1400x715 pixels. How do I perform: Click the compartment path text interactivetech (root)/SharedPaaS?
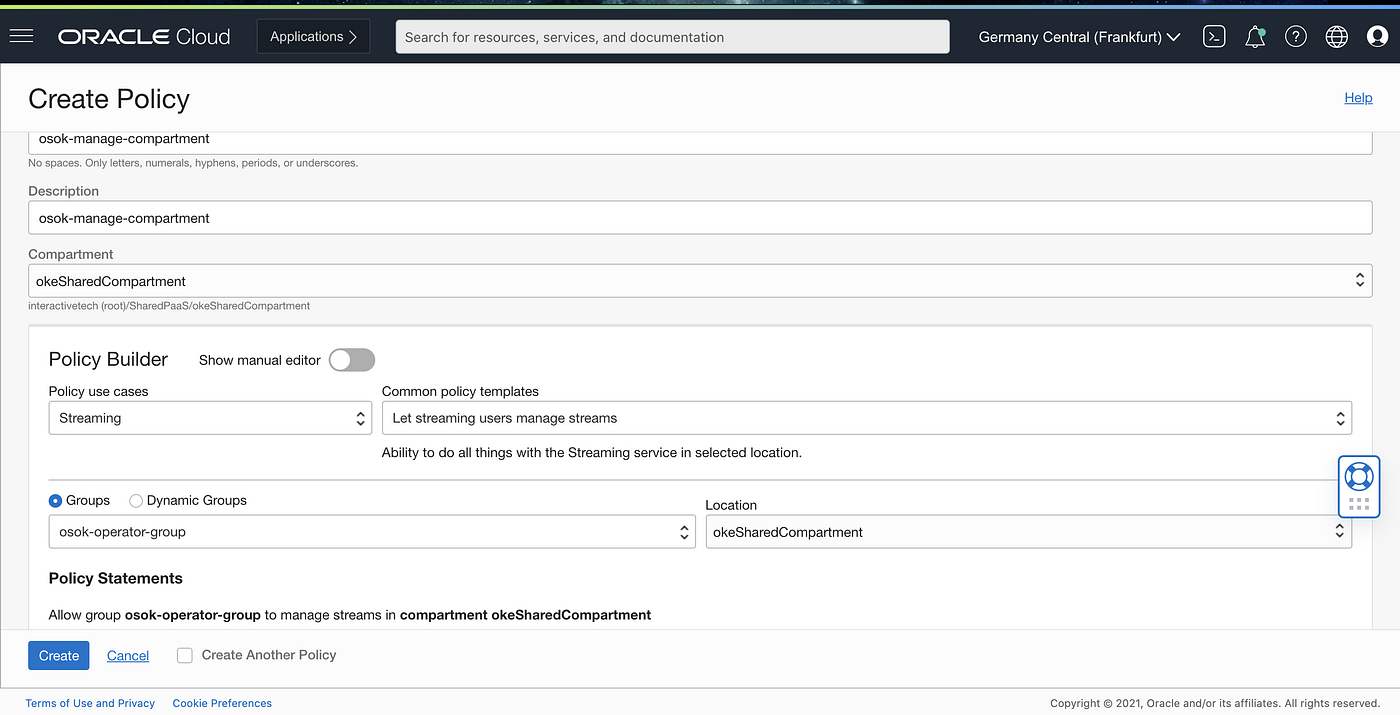[169, 305]
